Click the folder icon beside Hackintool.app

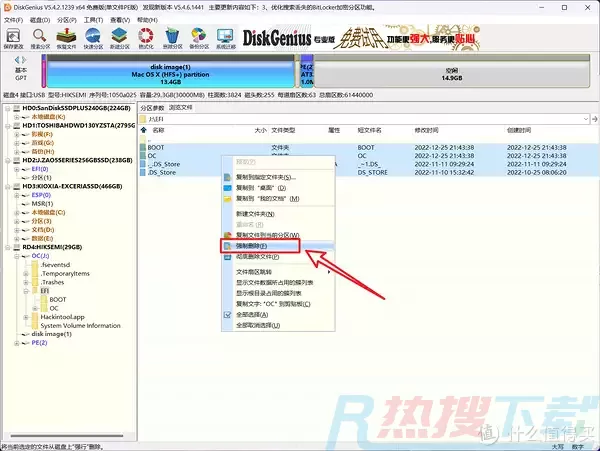point(35,317)
